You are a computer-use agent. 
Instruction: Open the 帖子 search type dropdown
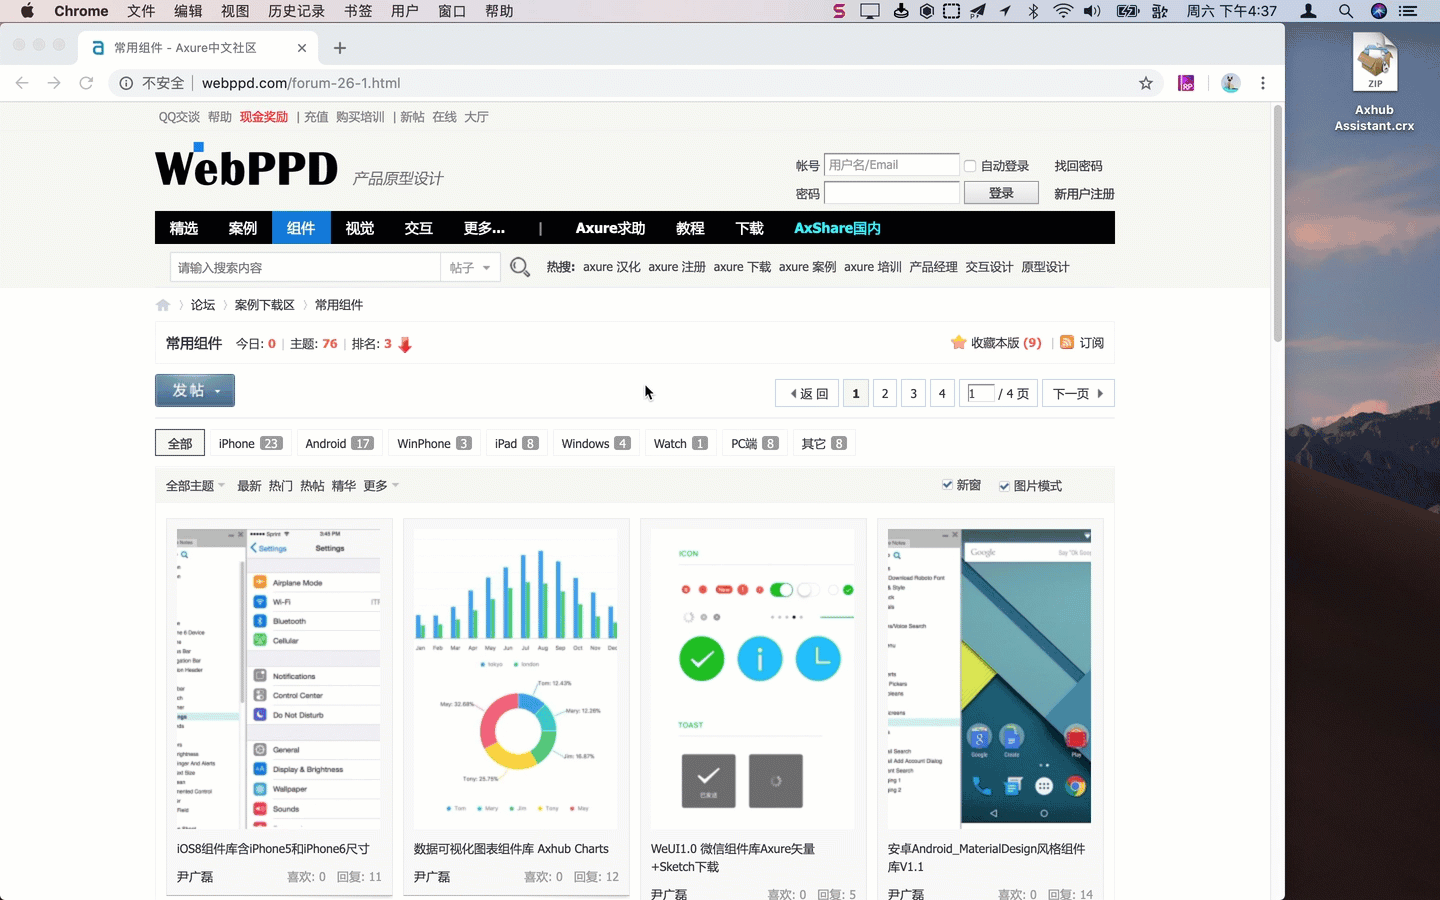(x=470, y=267)
